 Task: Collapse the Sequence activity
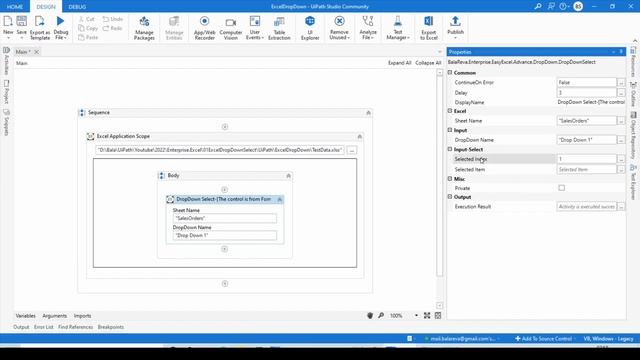pos(368,113)
